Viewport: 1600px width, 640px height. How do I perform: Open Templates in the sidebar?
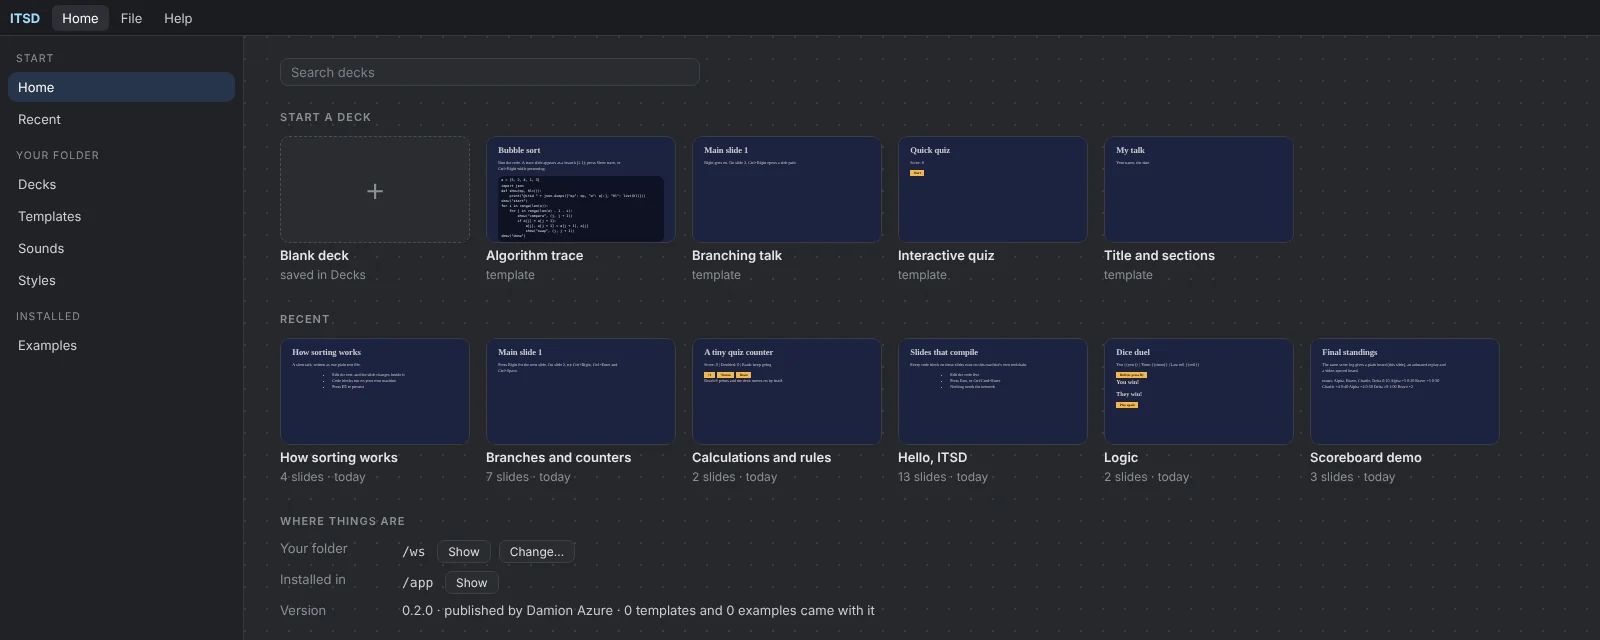click(x=121, y=216)
